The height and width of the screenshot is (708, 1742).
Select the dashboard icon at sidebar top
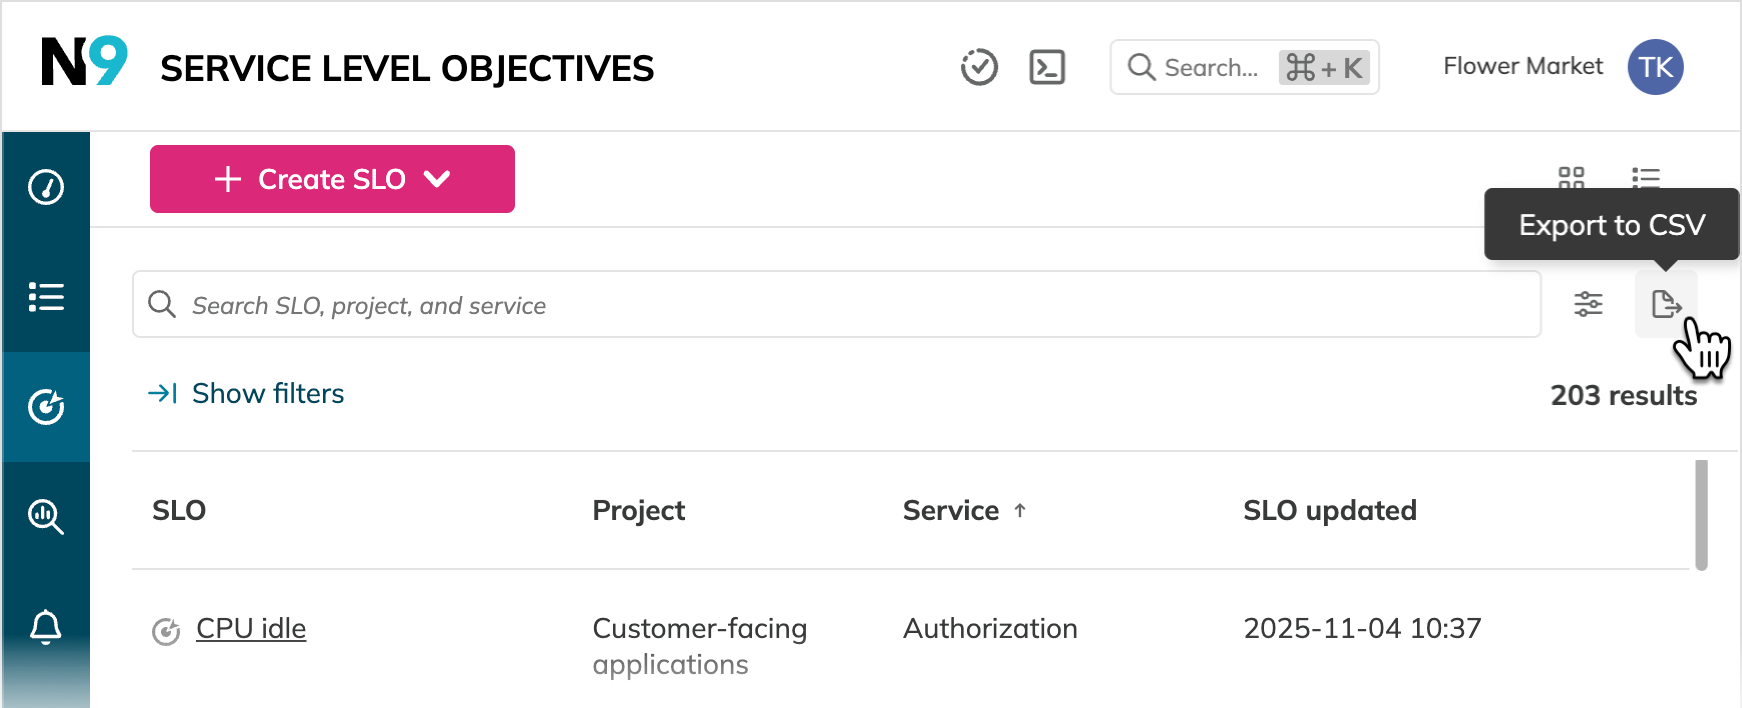coord(45,187)
